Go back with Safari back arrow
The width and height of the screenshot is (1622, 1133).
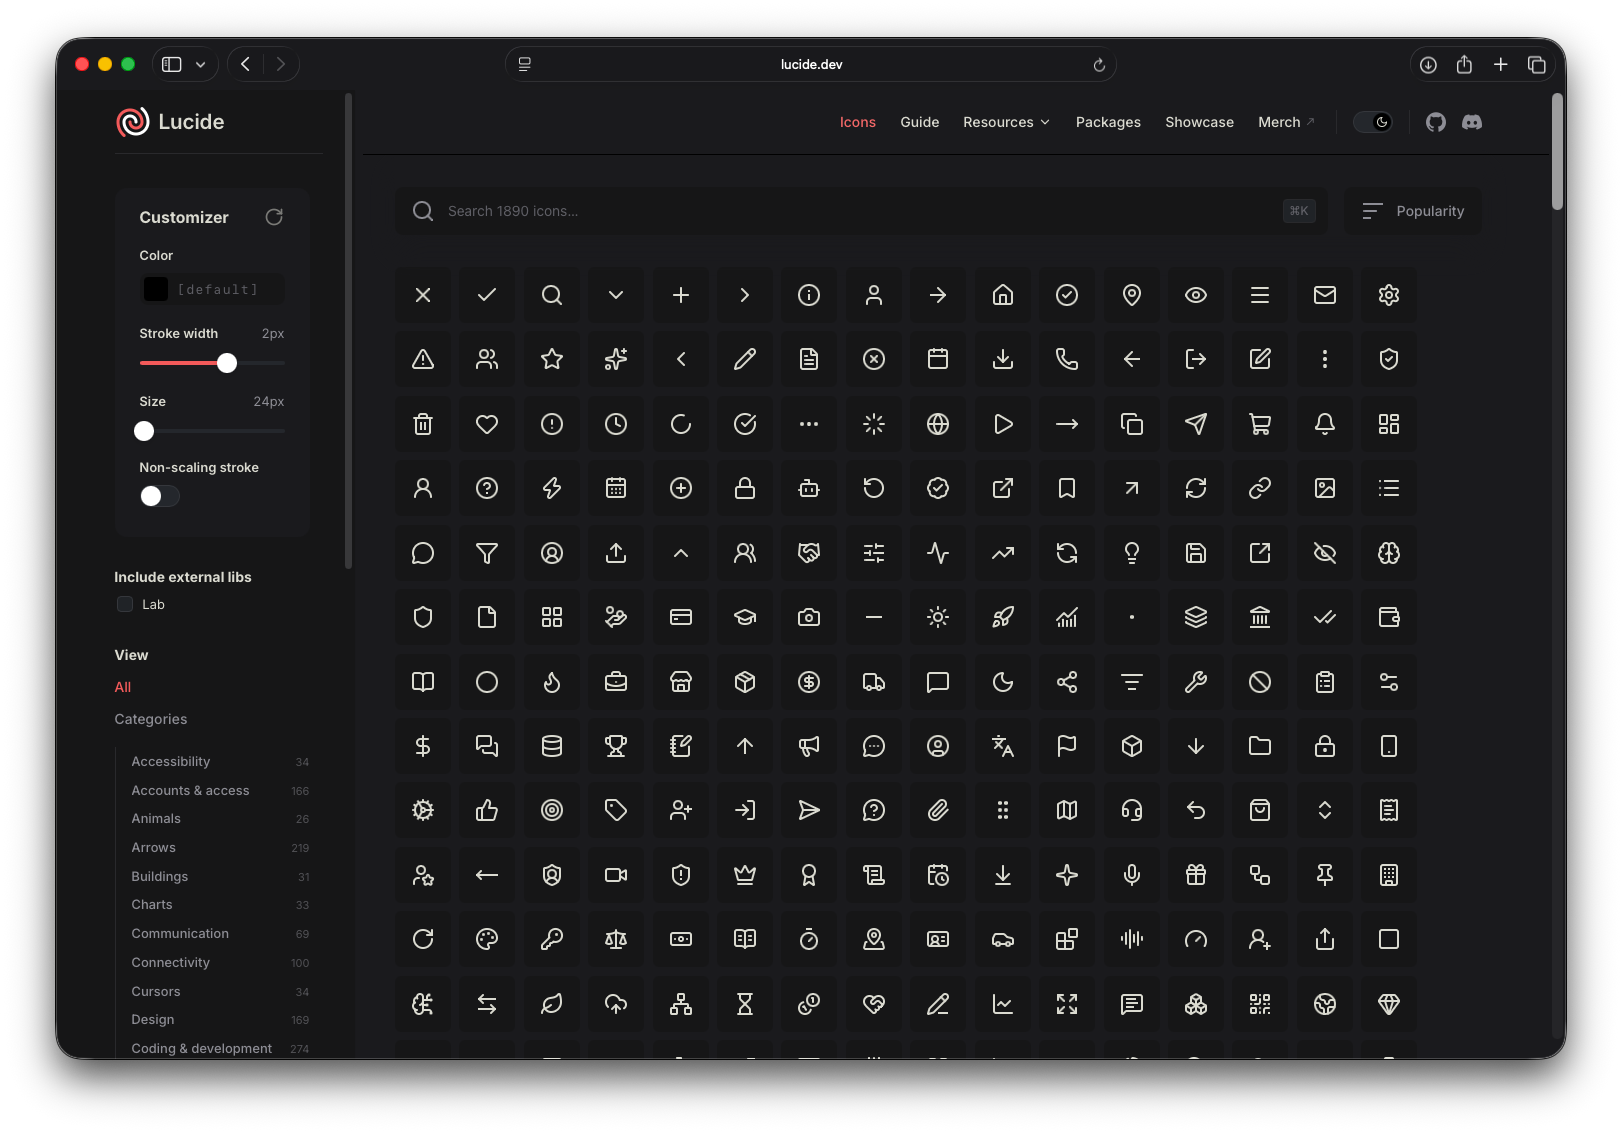[246, 64]
